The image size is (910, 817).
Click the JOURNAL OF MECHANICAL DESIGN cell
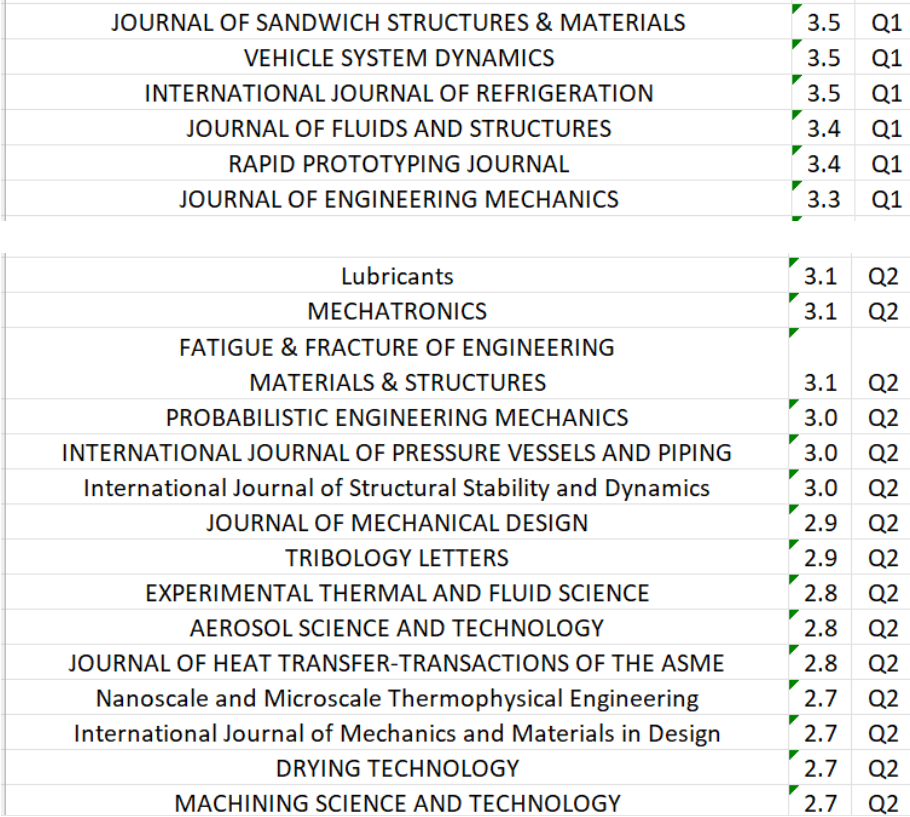pos(397,522)
